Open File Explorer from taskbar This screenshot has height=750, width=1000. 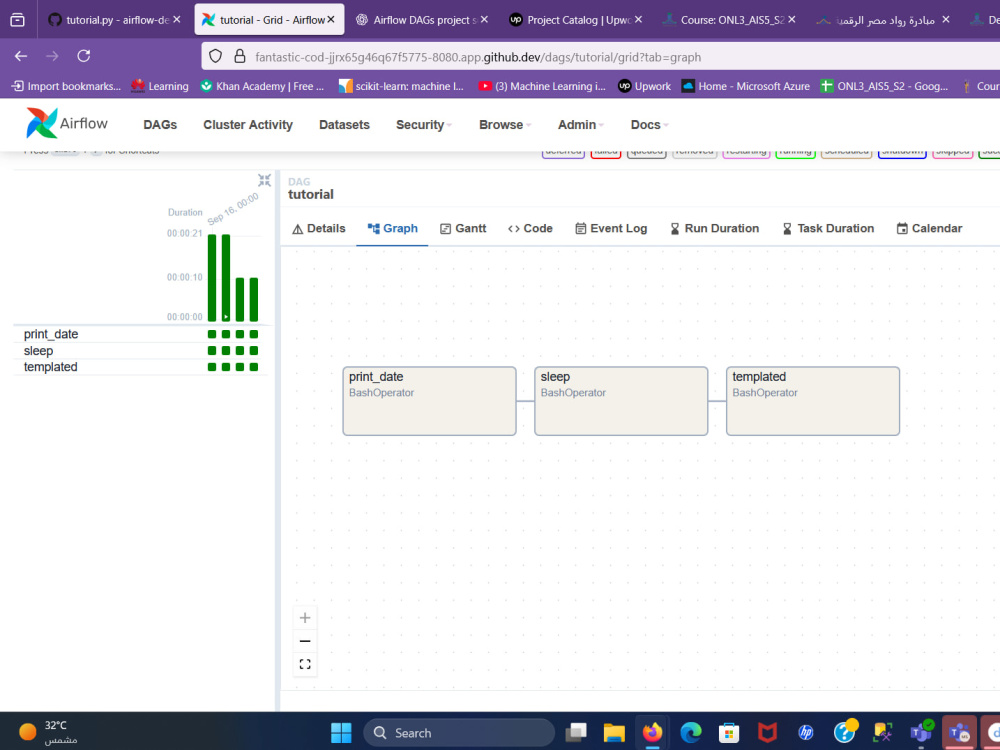click(x=614, y=733)
